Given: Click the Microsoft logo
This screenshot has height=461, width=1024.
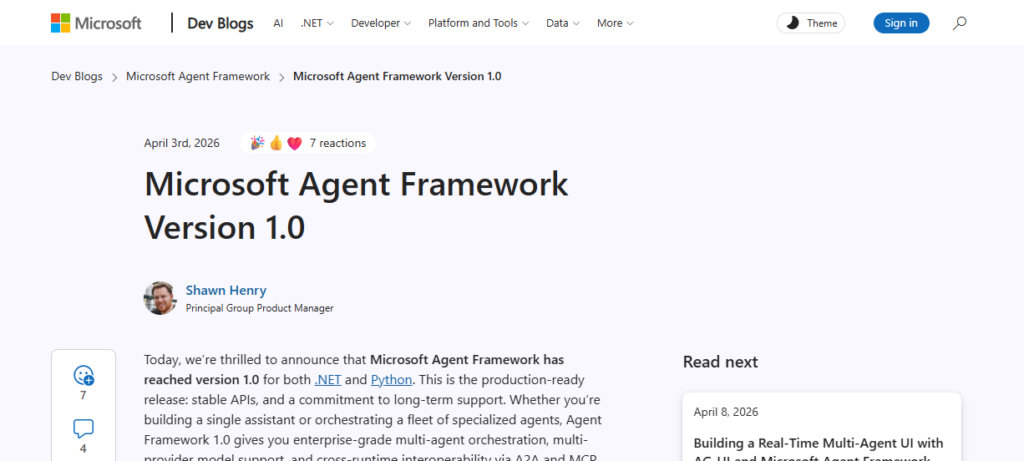Looking at the screenshot, I should coord(96,23).
